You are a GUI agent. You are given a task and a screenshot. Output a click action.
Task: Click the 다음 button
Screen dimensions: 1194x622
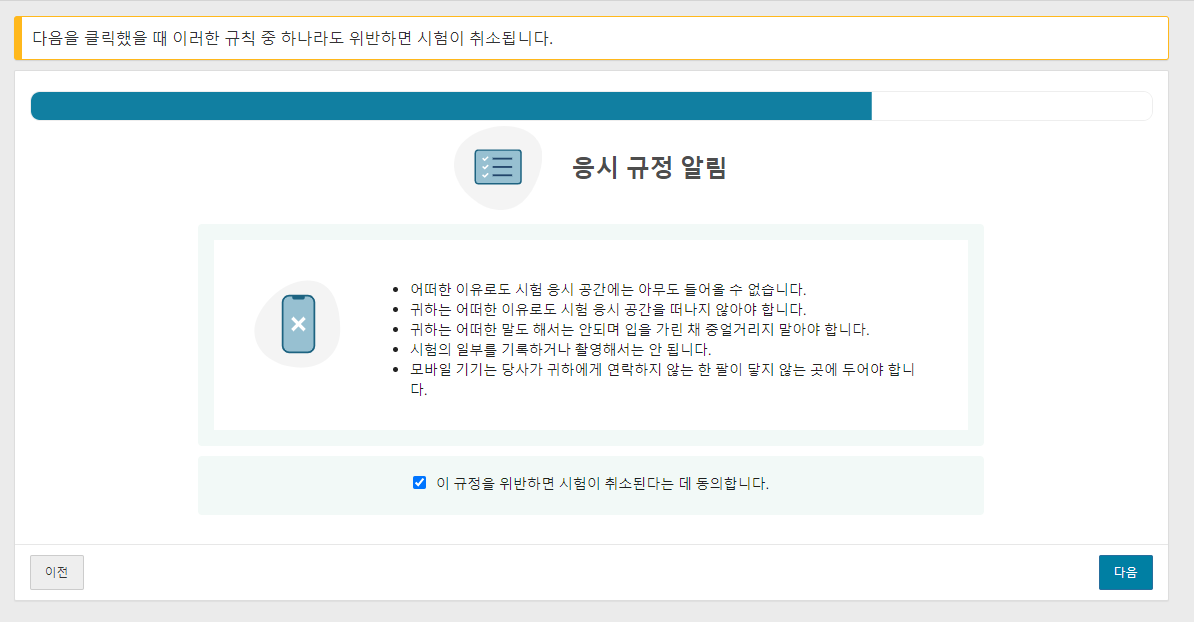tap(1125, 572)
